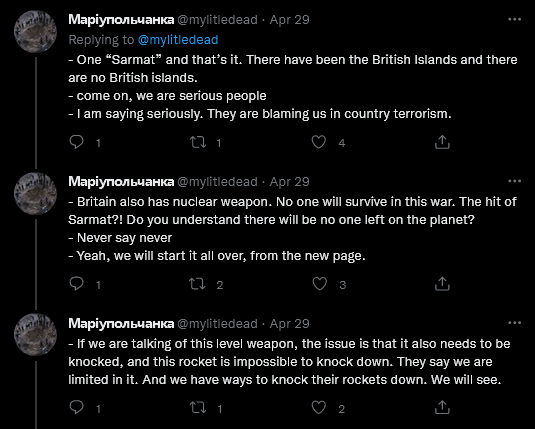Open more options on third tweet
The height and width of the screenshot is (429, 535).
[515, 323]
